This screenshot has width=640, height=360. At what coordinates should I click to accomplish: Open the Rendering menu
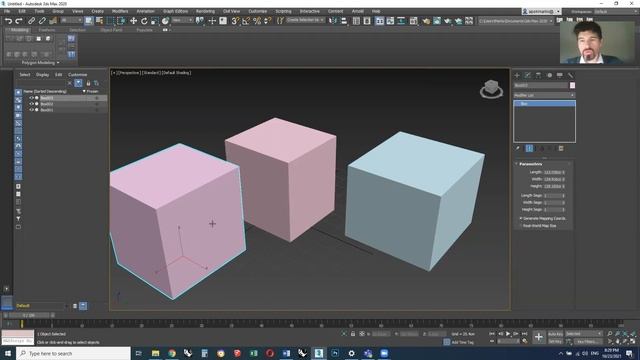205,11
